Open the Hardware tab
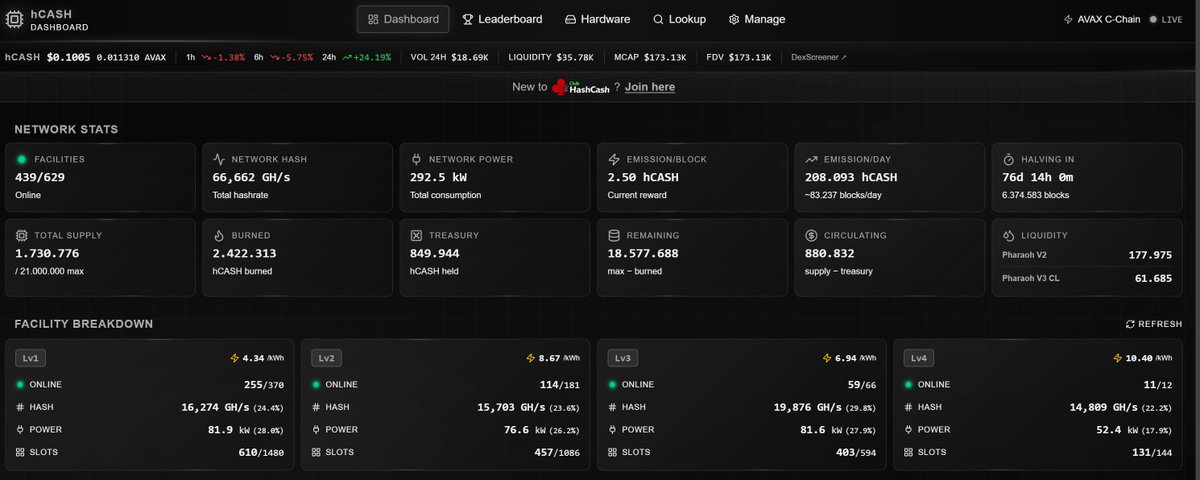Image resolution: width=1200 pixels, height=480 pixels. pyautogui.click(x=597, y=19)
